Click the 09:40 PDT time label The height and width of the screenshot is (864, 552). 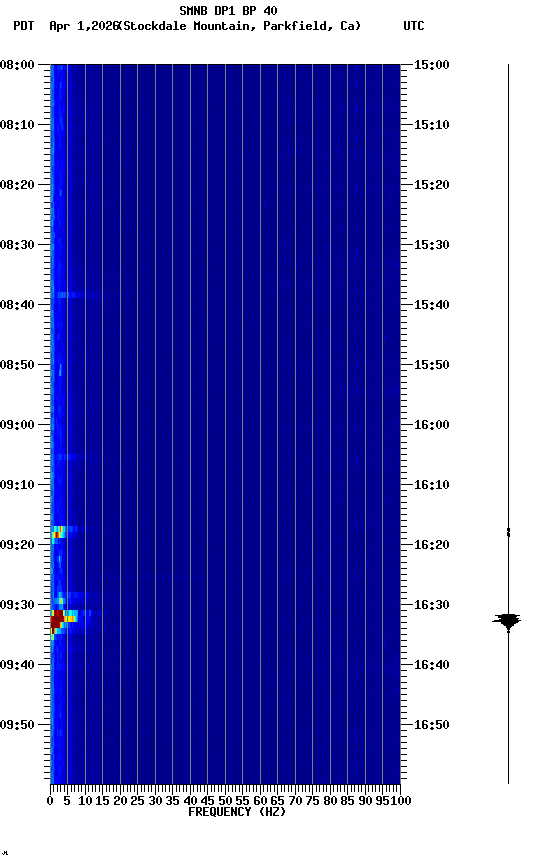[x=17, y=665]
